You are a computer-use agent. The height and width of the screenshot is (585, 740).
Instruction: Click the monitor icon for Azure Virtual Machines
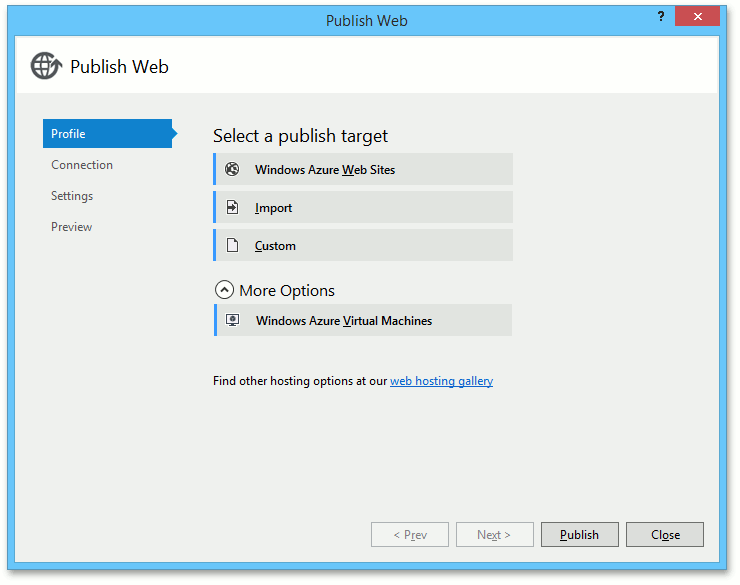[x=233, y=321]
